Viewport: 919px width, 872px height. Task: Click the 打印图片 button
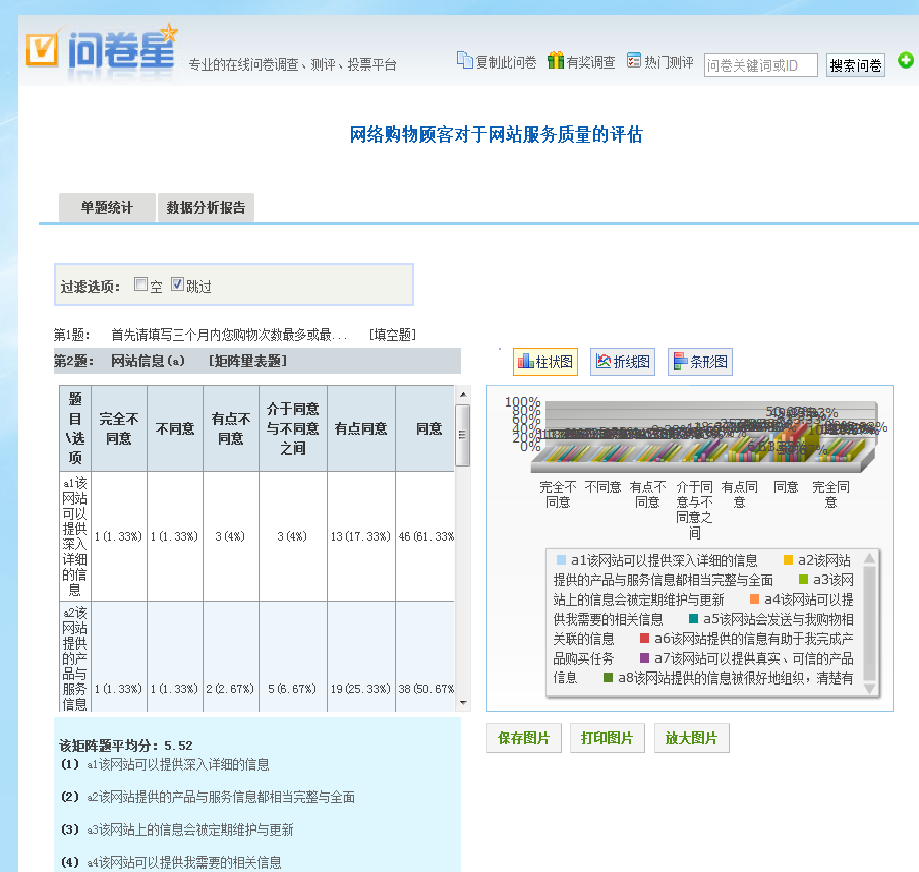pos(607,738)
